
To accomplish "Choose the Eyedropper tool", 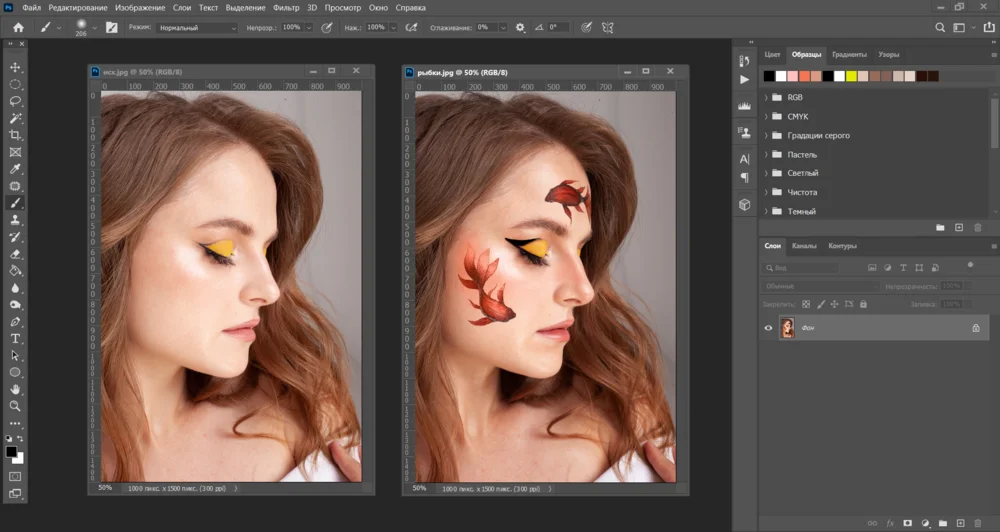I will click(x=15, y=169).
